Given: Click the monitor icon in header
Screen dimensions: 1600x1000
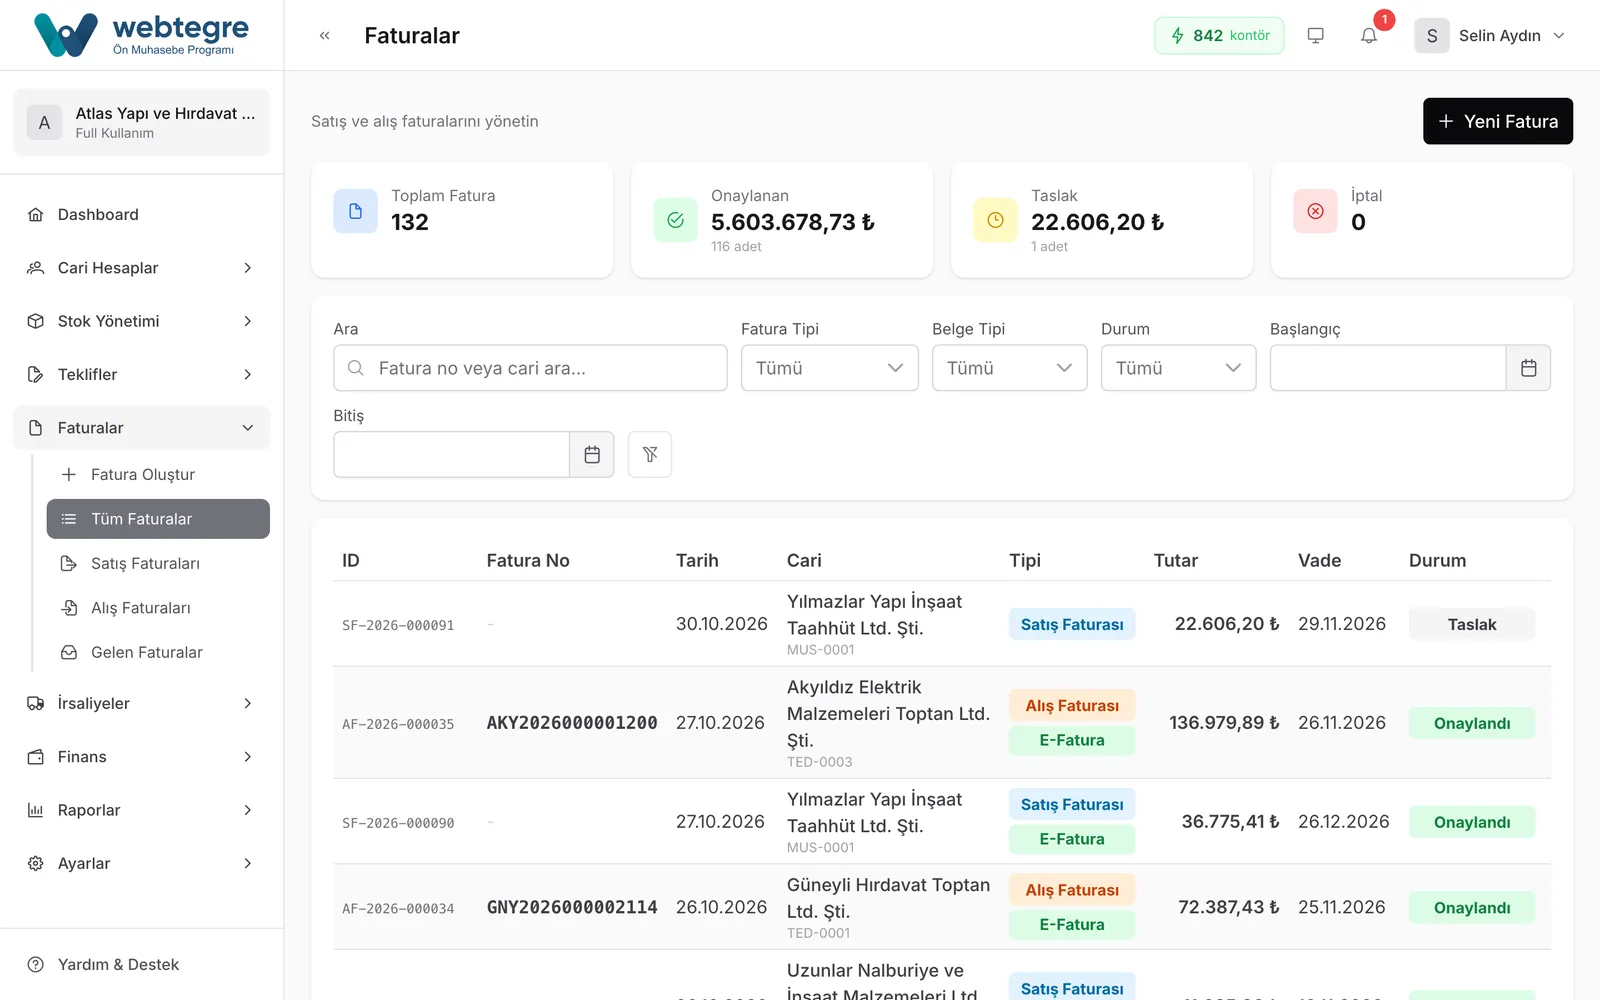Looking at the screenshot, I should click(1315, 36).
